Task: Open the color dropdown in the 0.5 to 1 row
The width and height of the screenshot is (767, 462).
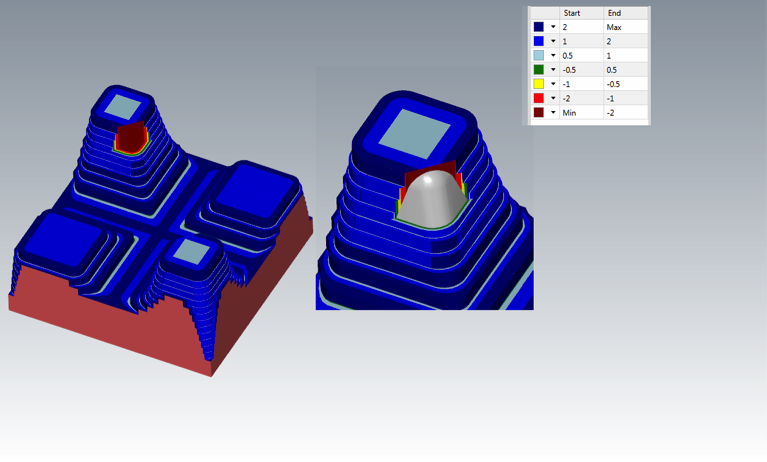Action: coord(553,55)
